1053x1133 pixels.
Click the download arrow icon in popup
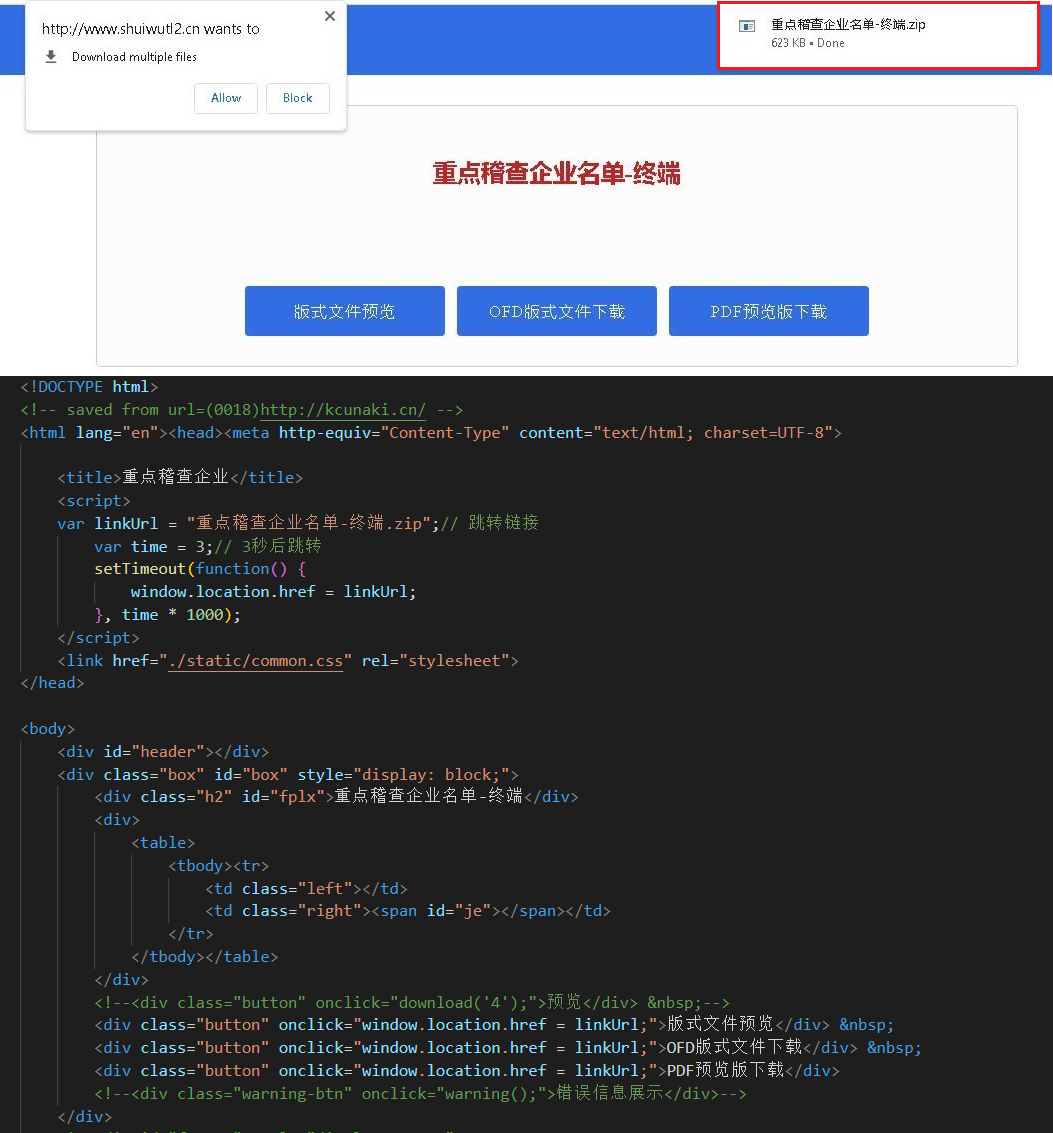coord(51,56)
